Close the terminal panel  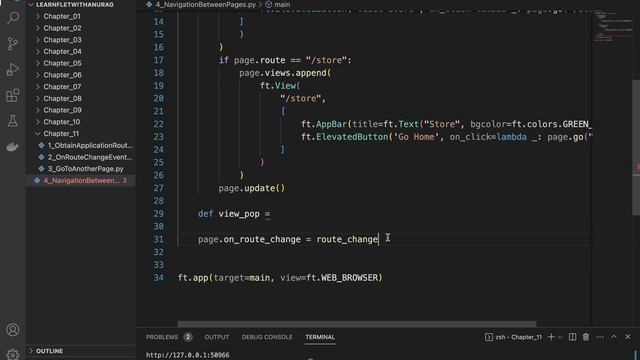click(x=628, y=337)
